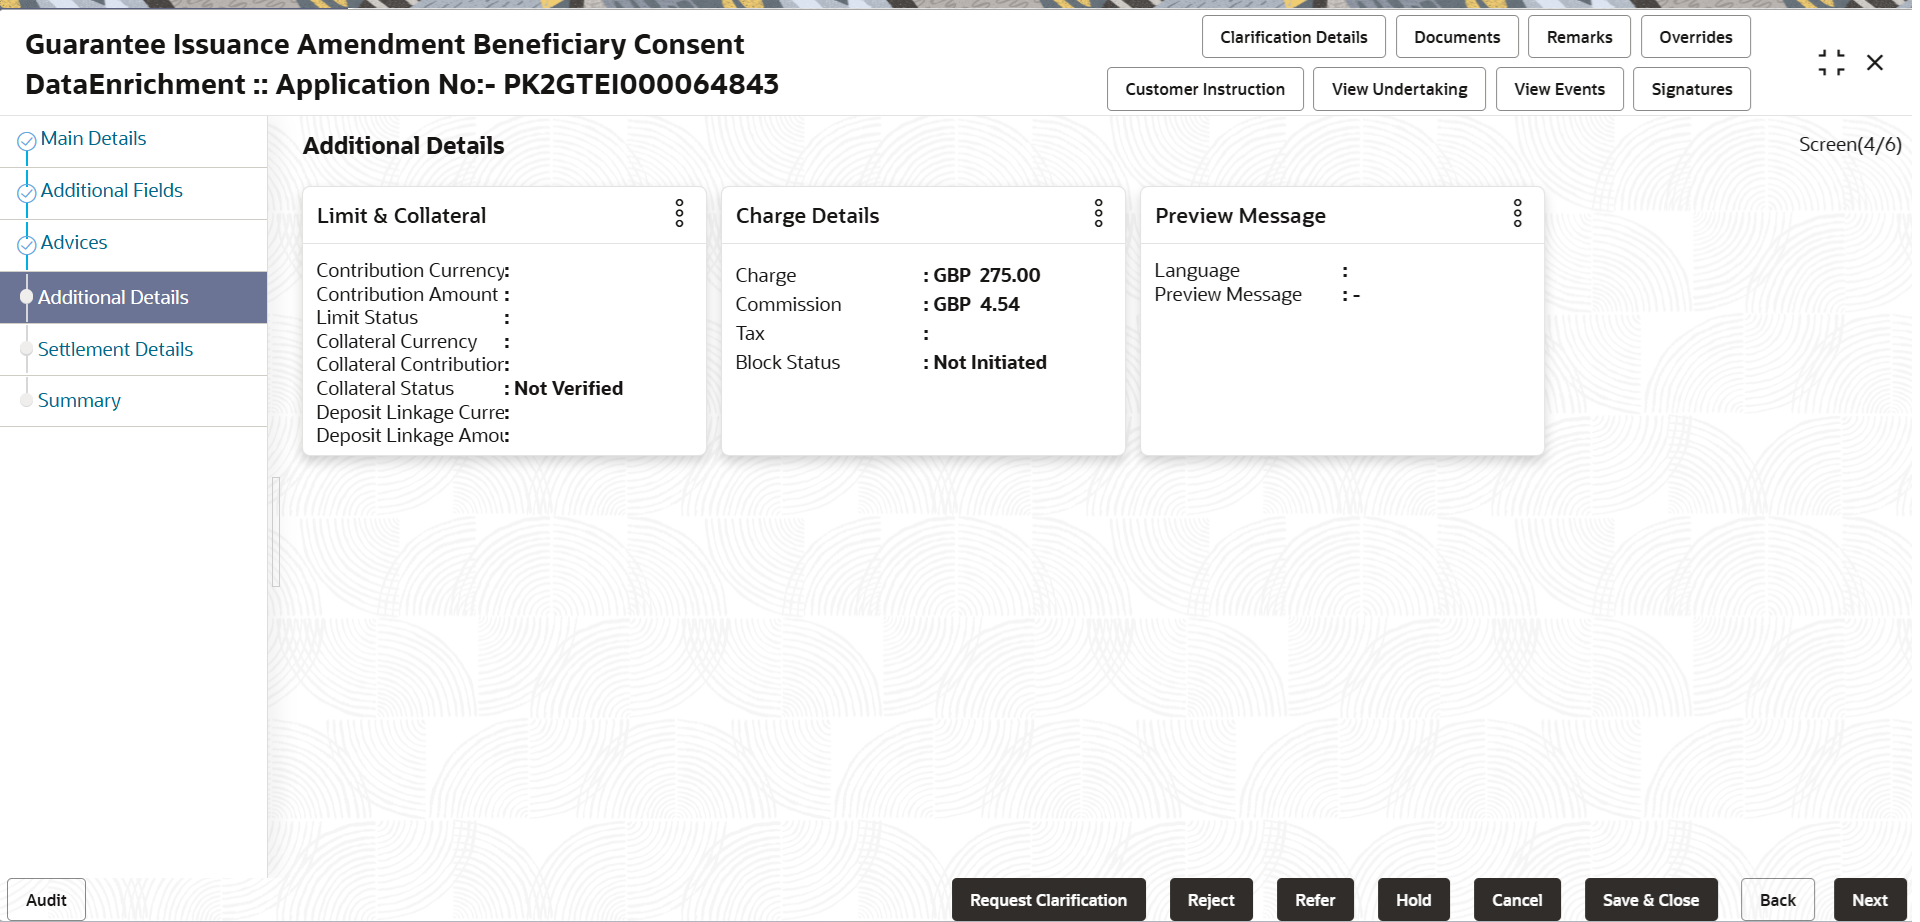View the Documents panel
Image resolution: width=1920 pixels, height=922 pixels.
click(1456, 37)
